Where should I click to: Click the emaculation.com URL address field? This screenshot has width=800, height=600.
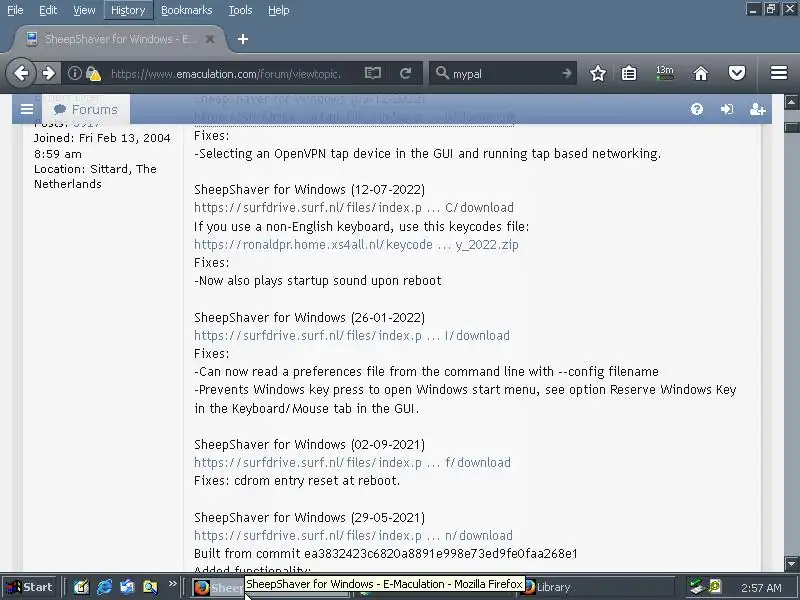pos(226,74)
